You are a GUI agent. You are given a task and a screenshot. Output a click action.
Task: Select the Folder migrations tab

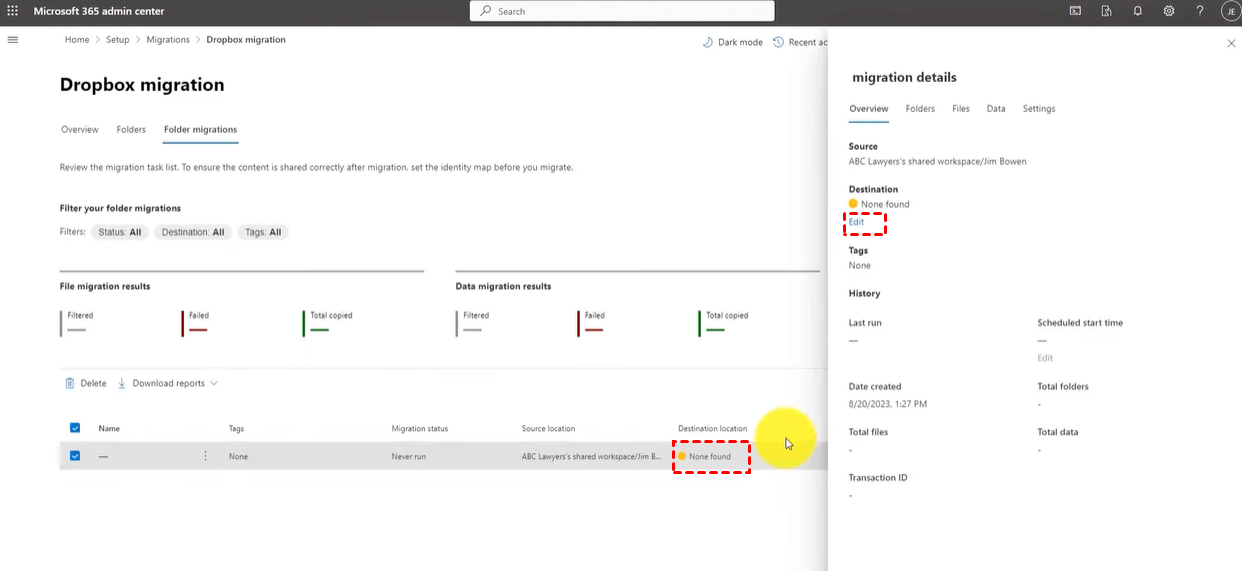click(201, 129)
